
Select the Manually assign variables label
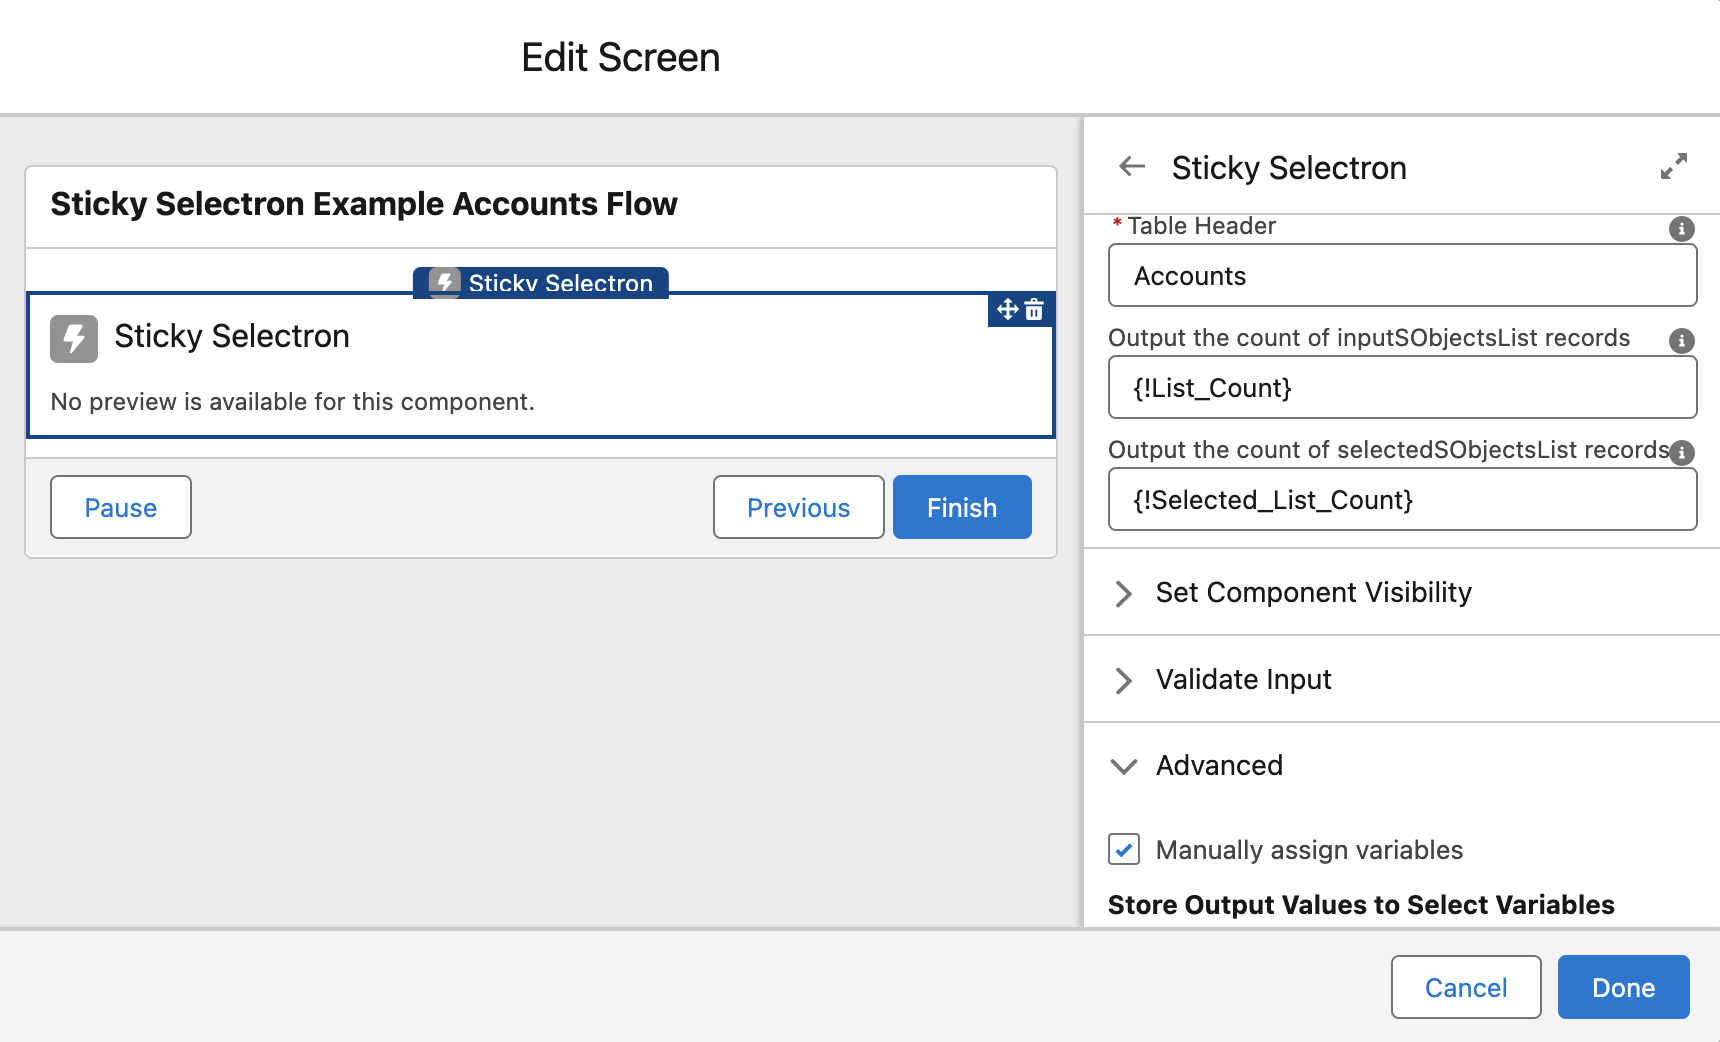click(1309, 850)
